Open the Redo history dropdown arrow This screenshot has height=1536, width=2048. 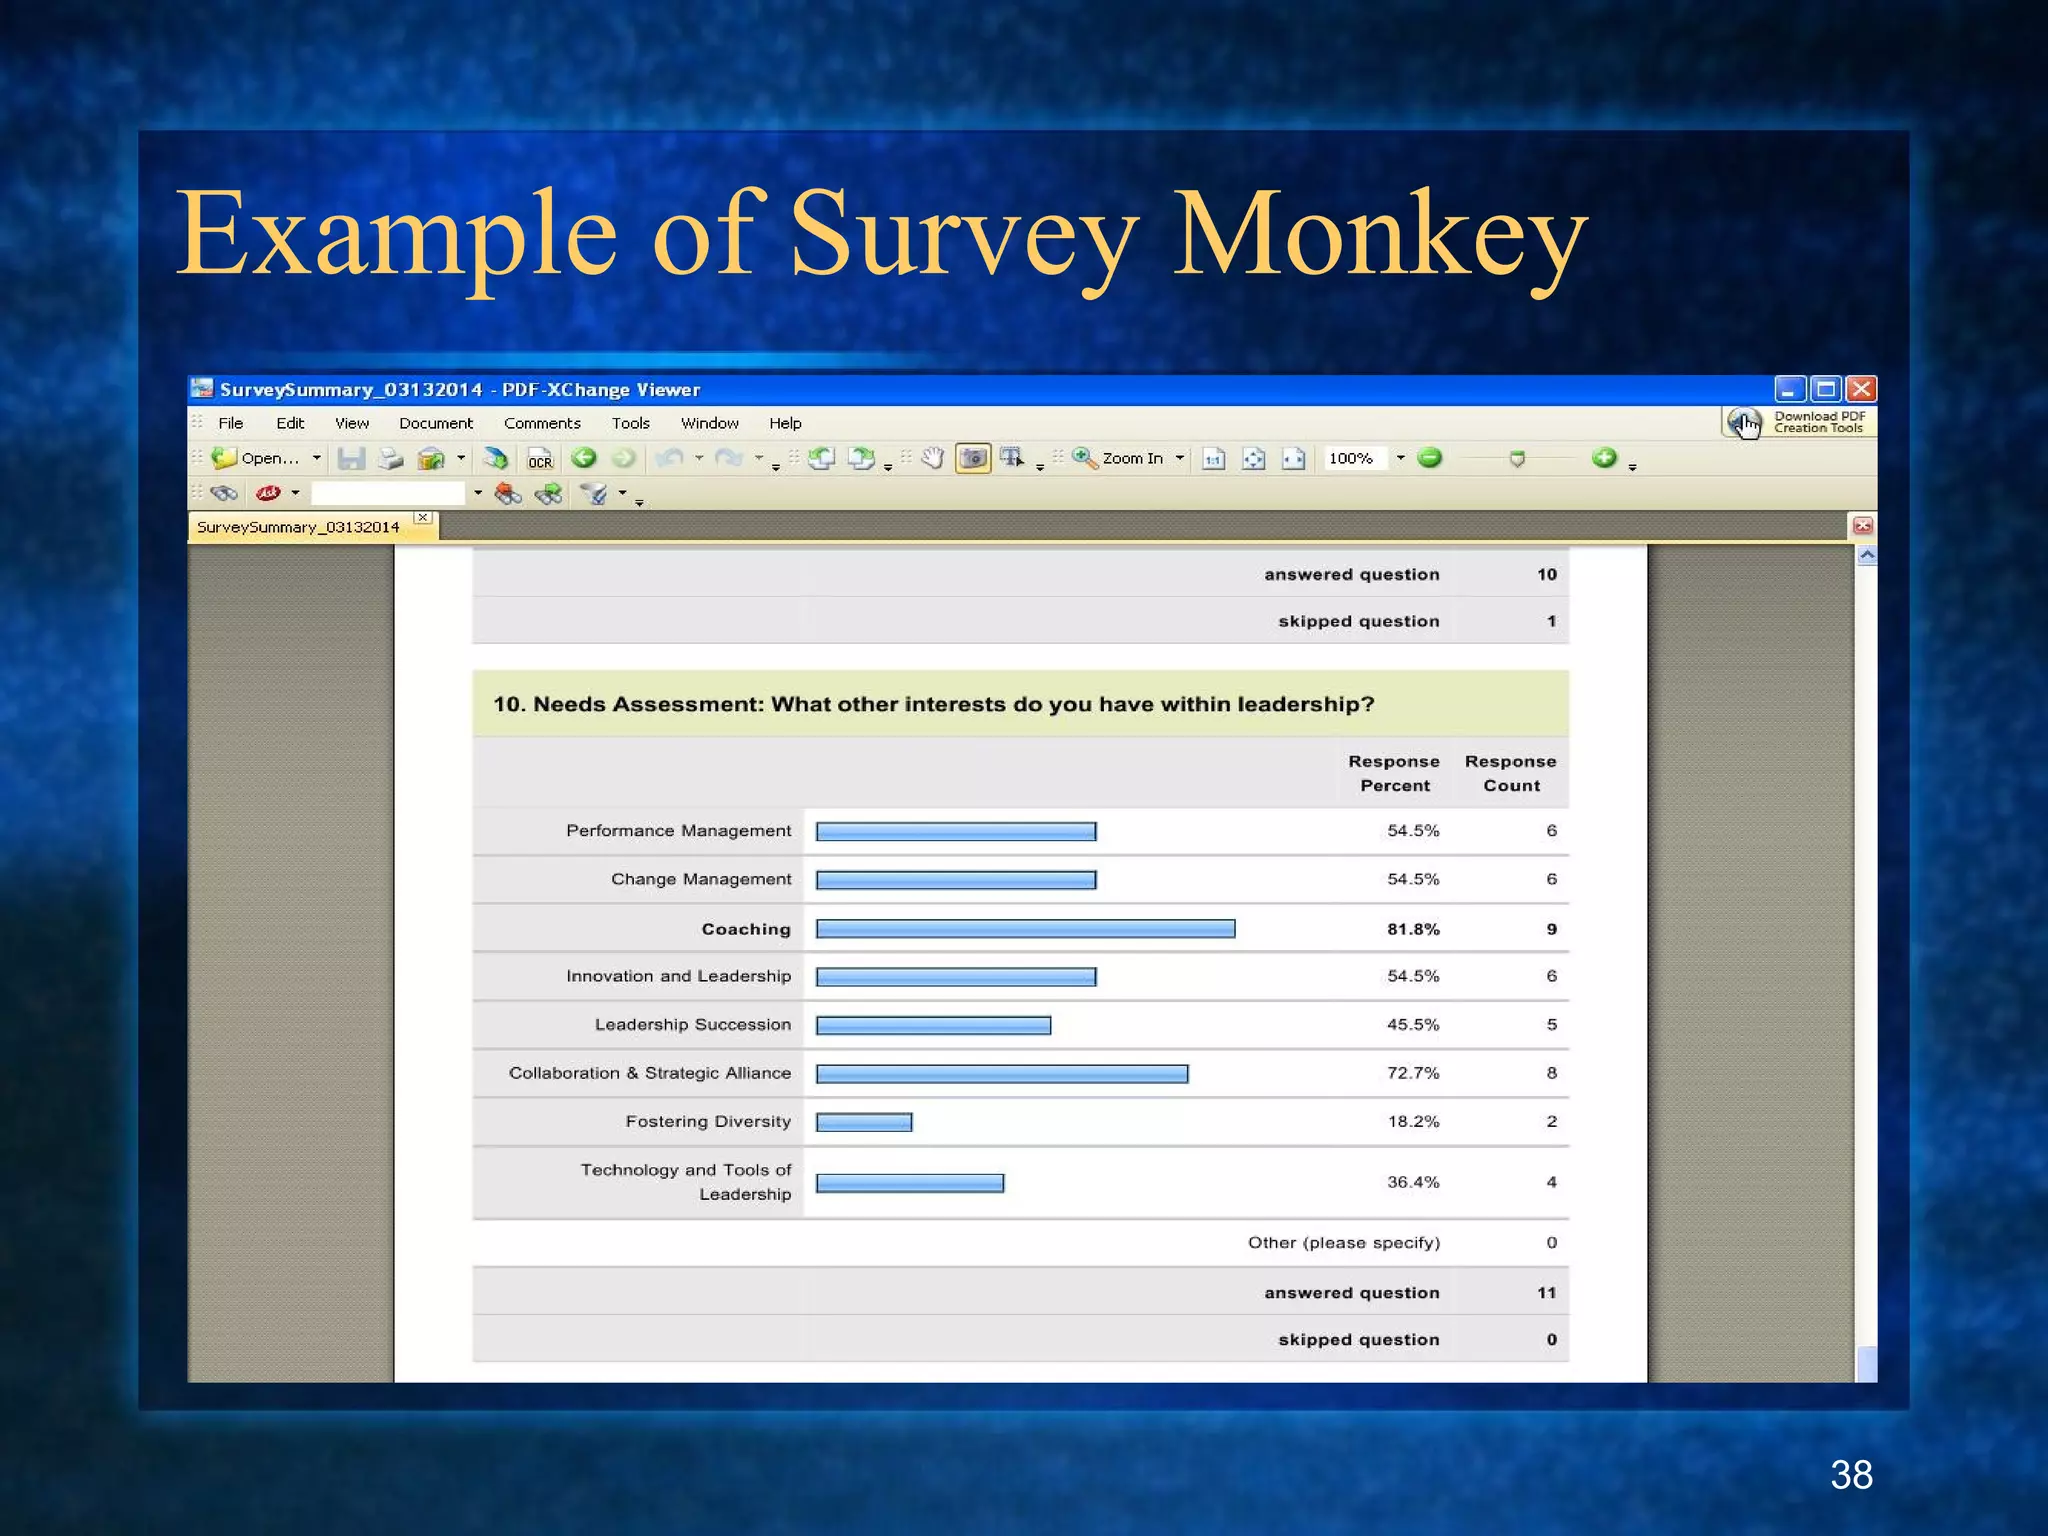click(x=759, y=458)
